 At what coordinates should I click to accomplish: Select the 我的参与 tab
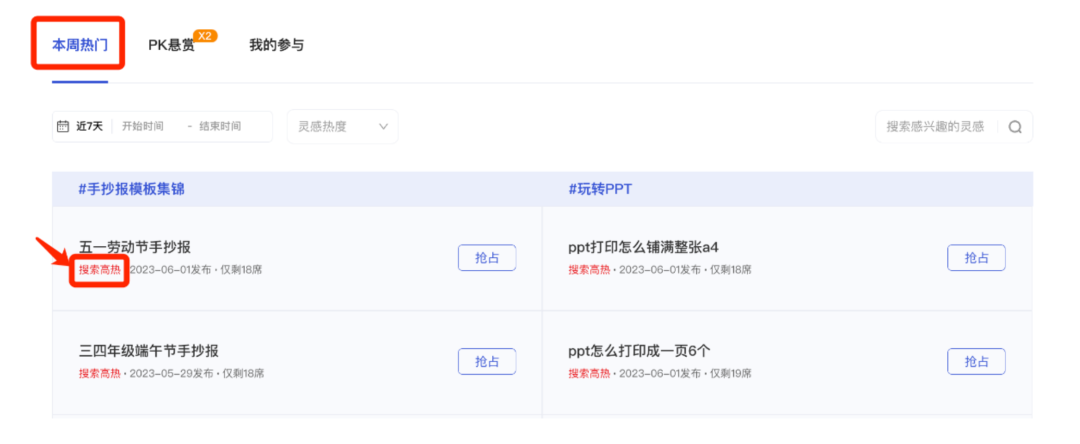276,45
